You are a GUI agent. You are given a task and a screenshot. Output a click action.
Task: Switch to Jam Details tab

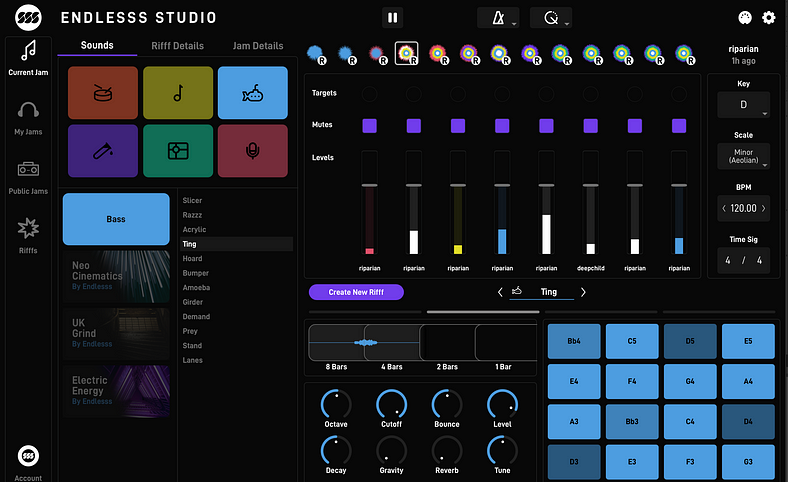tap(258, 46)
